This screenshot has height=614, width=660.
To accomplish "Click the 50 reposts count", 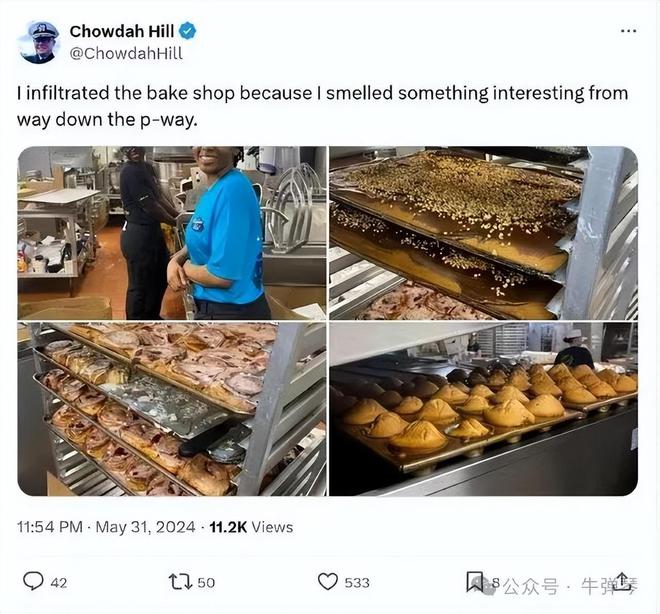I will click(206, 582).
